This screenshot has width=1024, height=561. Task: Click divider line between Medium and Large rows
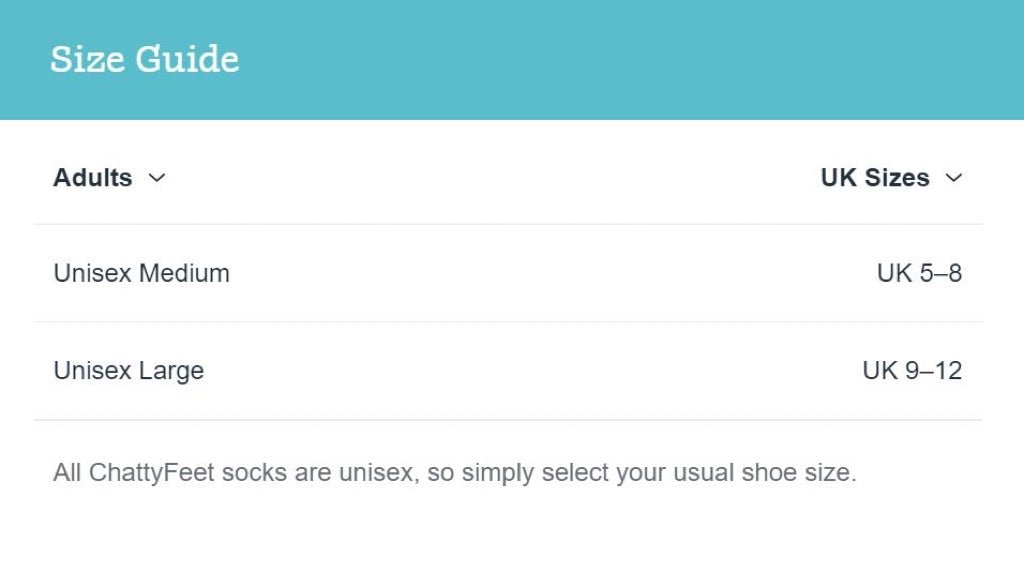508,321
